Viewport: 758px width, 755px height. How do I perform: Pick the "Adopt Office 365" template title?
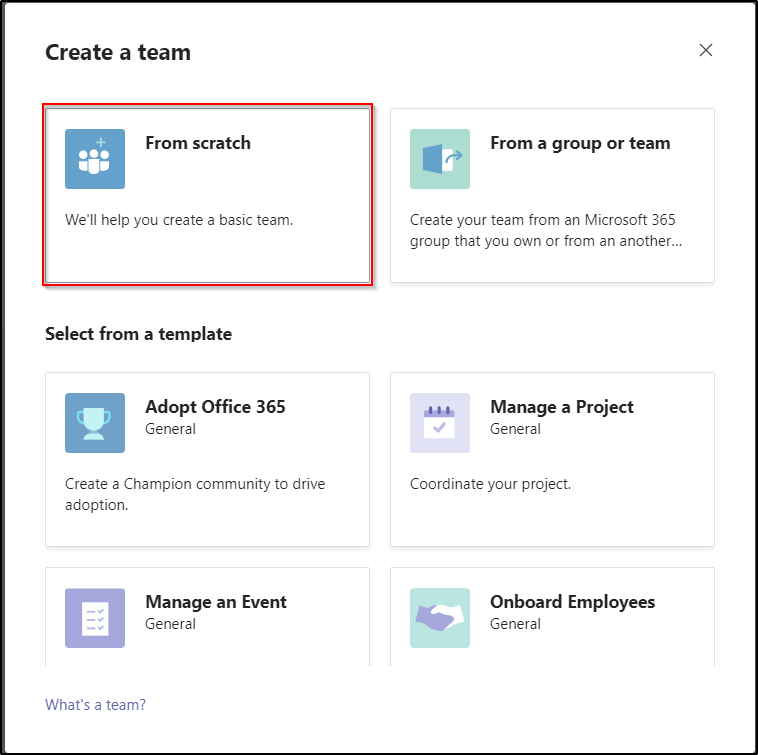click(x=215, y=407)
